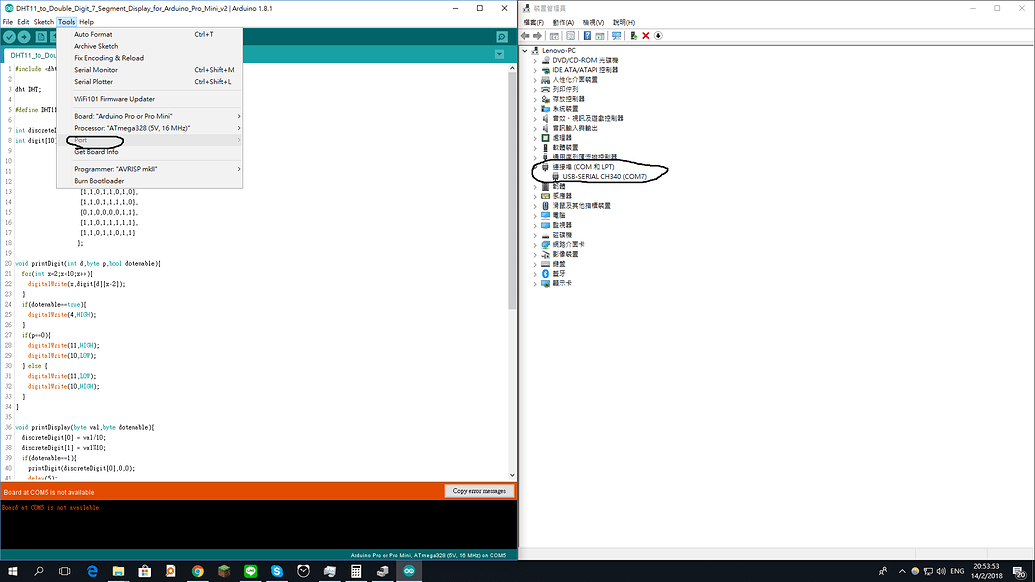Open Serial Monitor using the magnifier icon

(x=500, y=37)
